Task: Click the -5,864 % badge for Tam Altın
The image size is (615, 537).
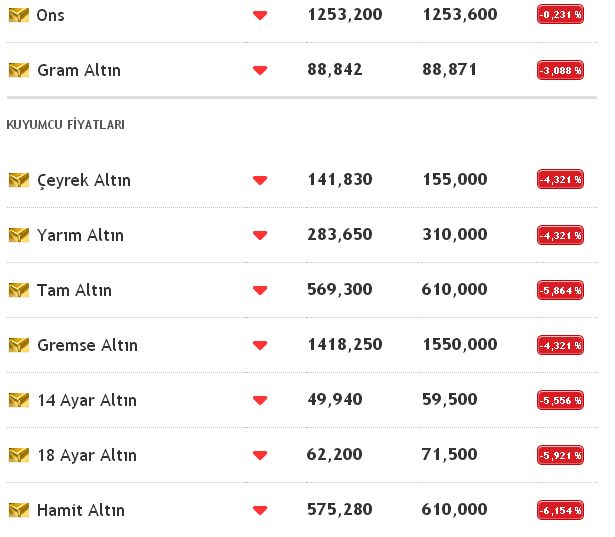Action: [x=560, y=290]
